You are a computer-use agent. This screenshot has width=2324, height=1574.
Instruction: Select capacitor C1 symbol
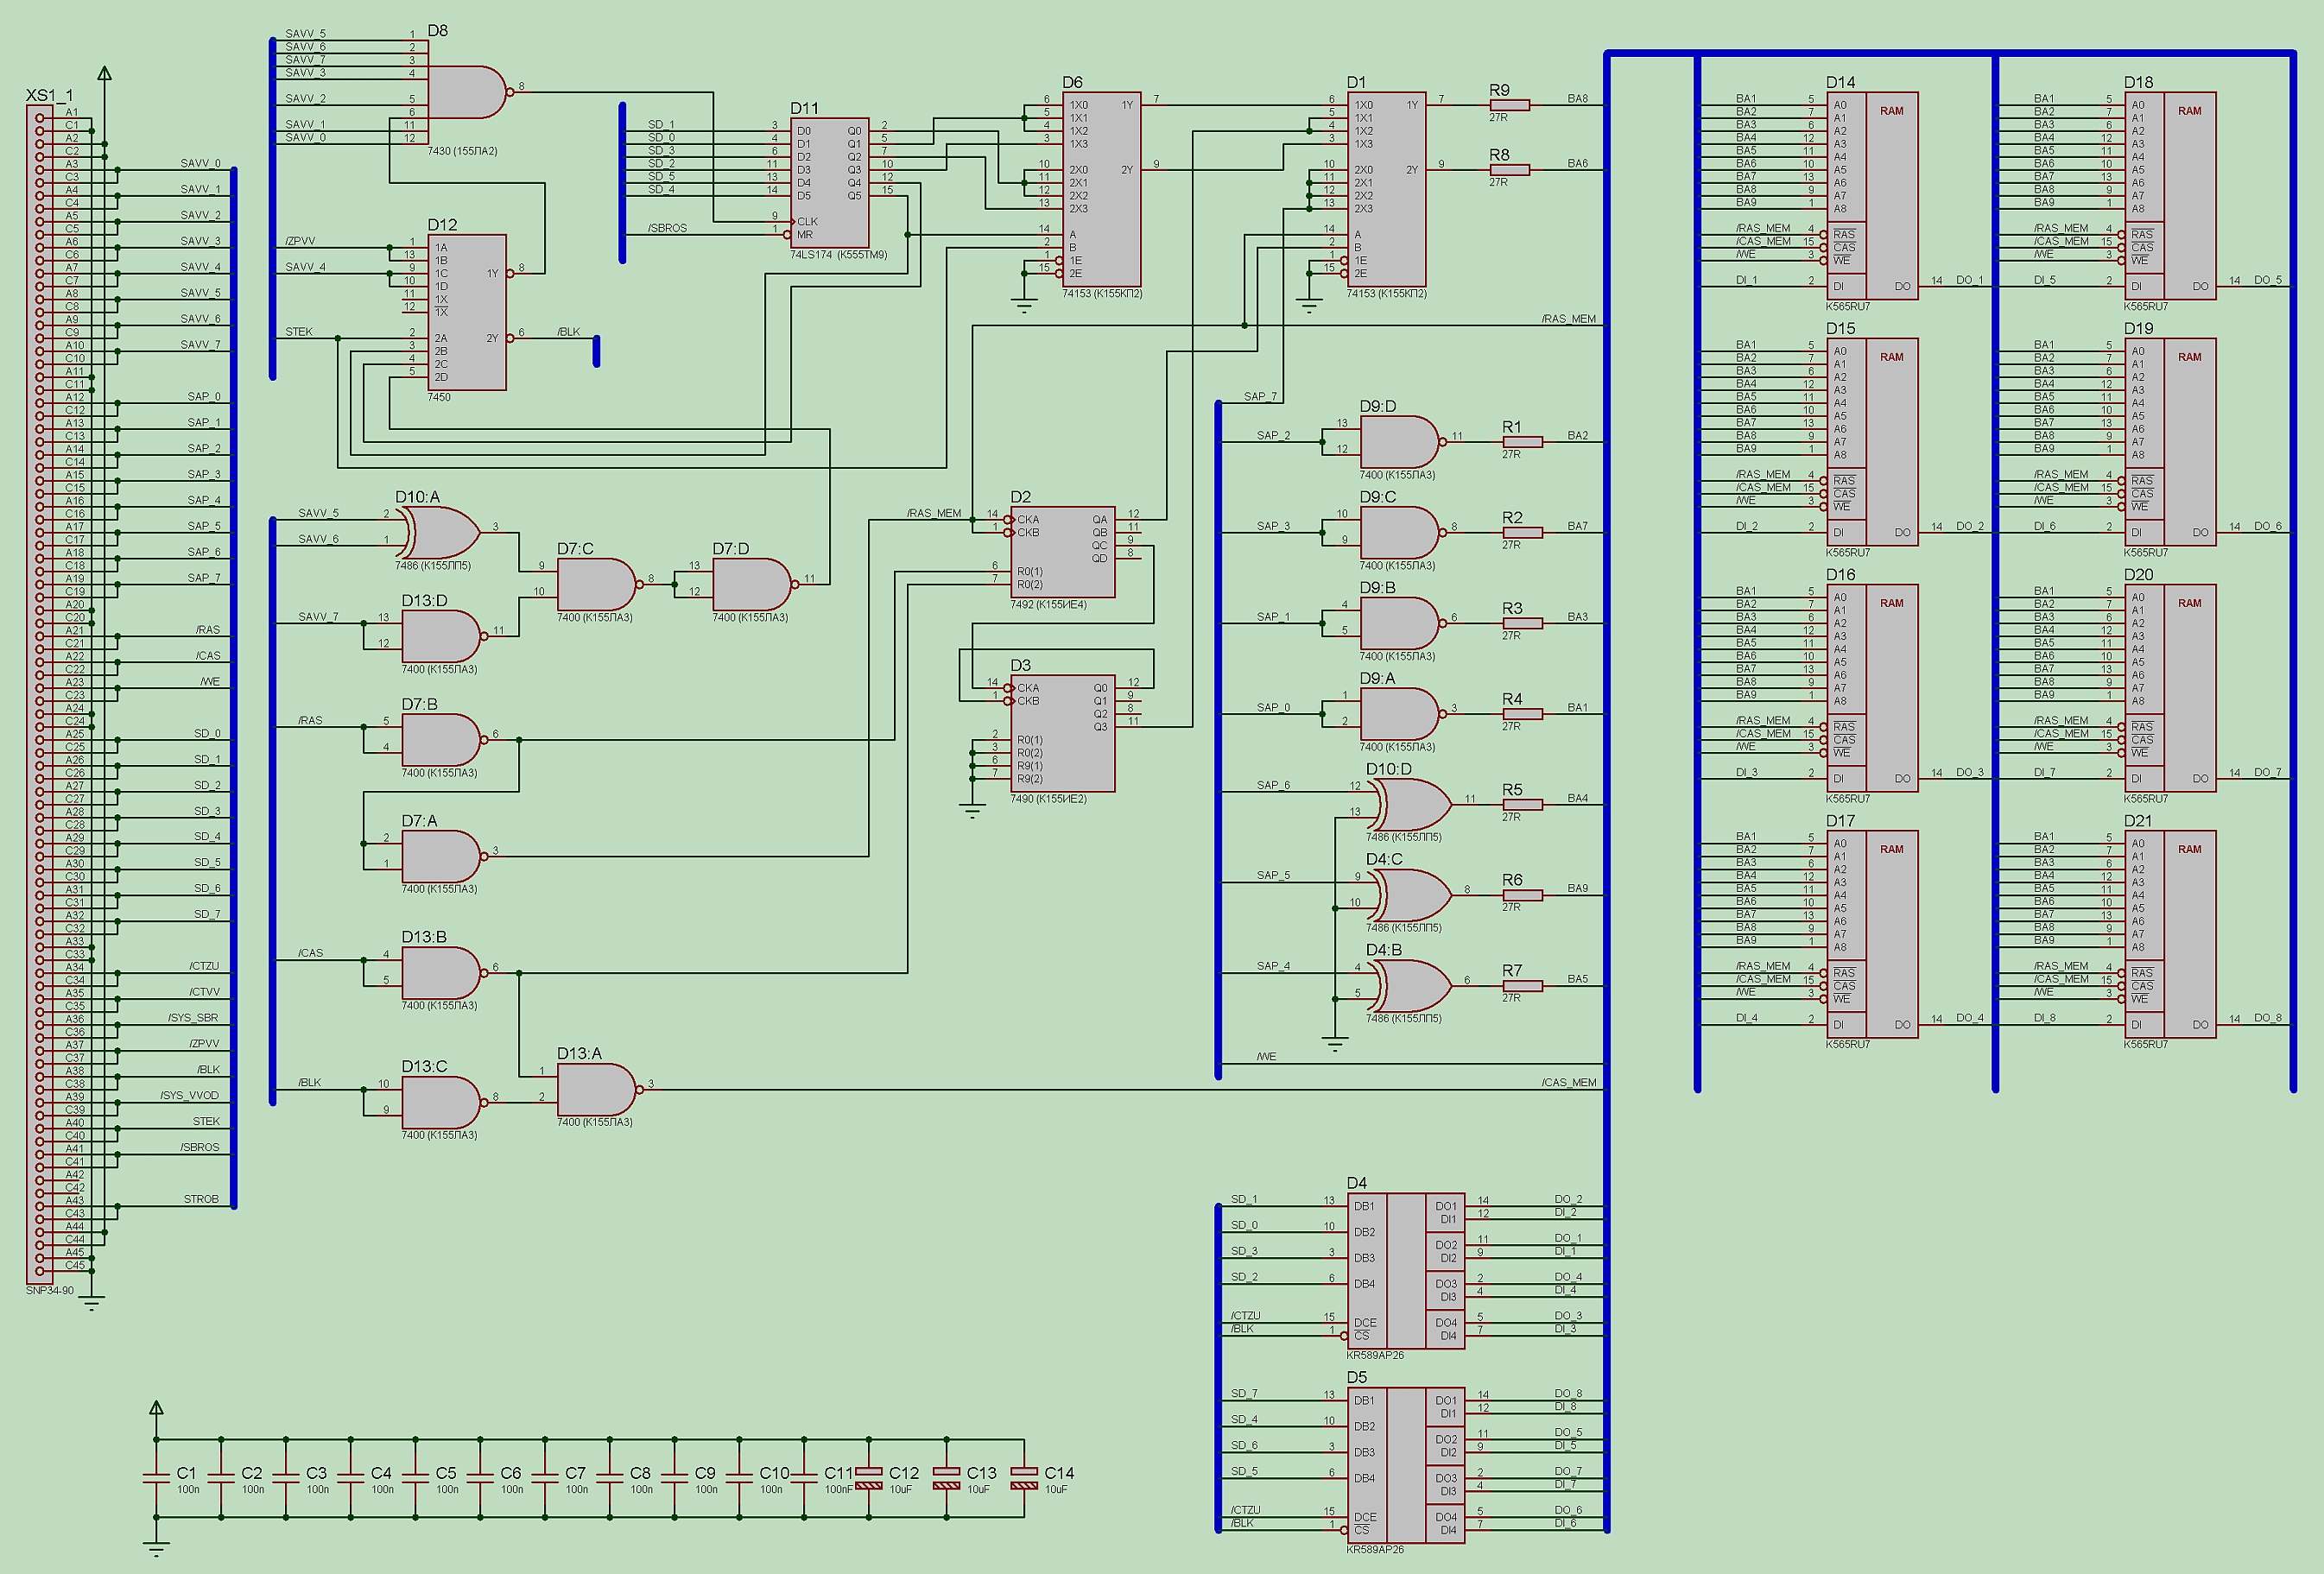[157, 1479]
